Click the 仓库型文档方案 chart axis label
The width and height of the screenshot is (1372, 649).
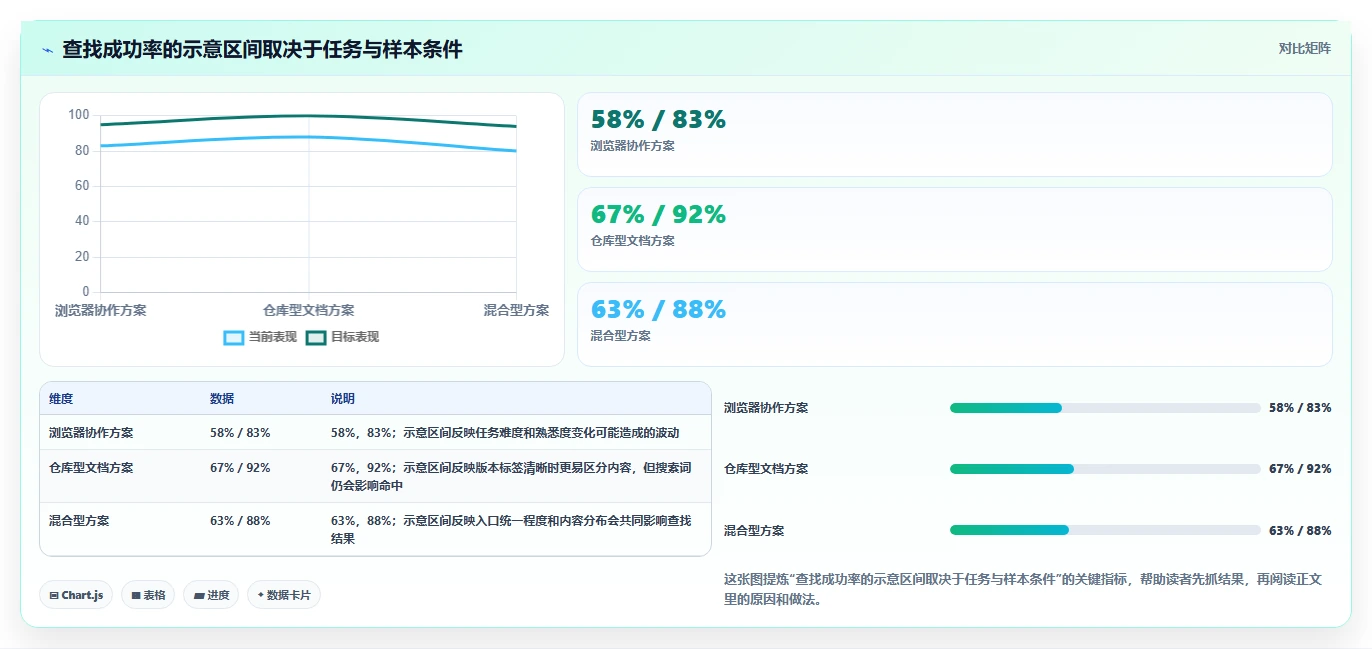tap(308, 310)
